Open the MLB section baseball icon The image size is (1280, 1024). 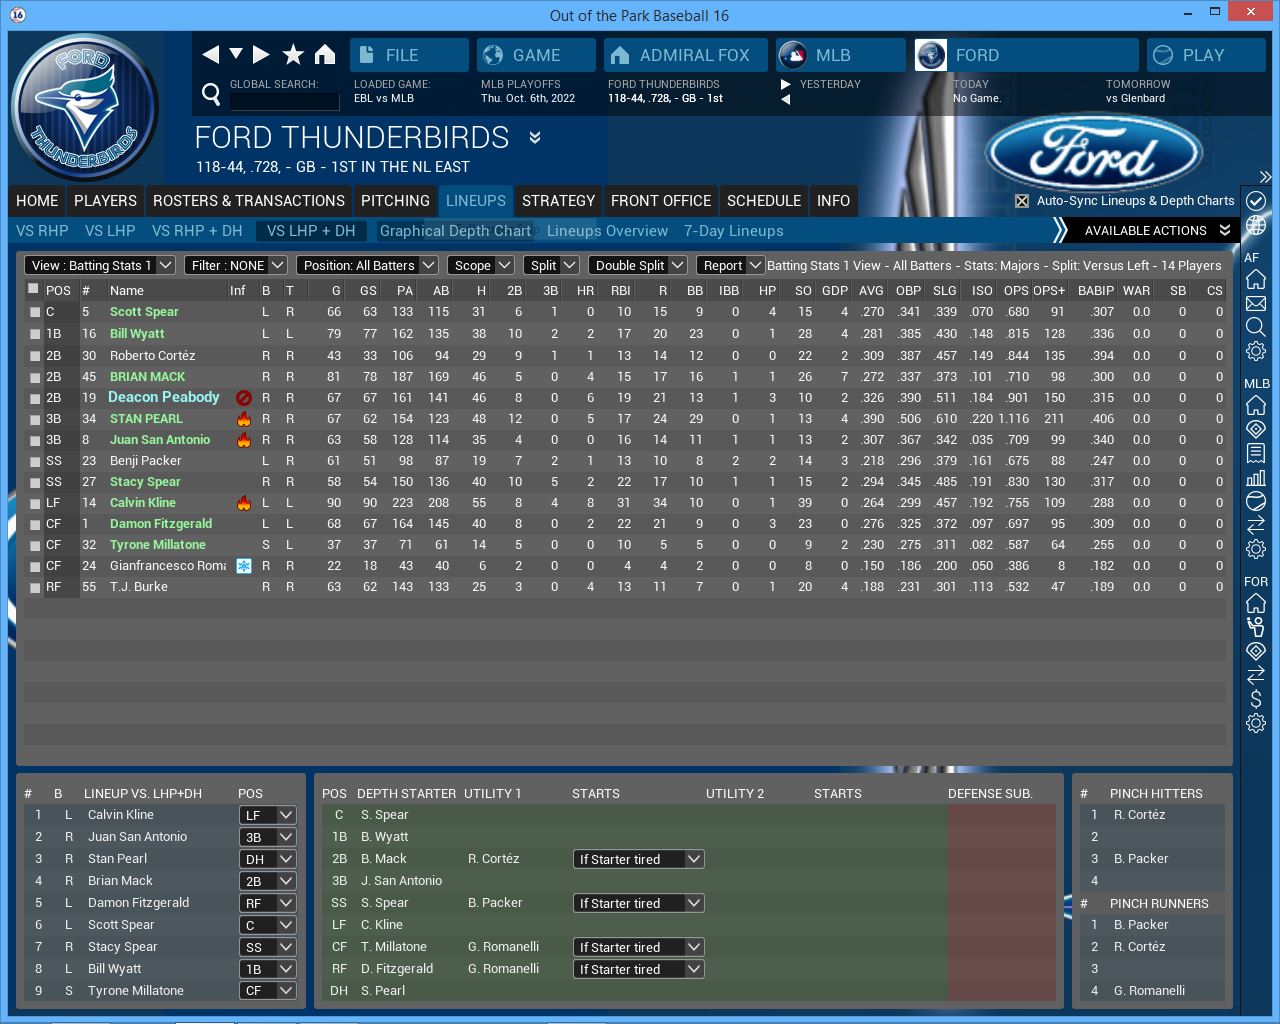[x=1256, y=501]
